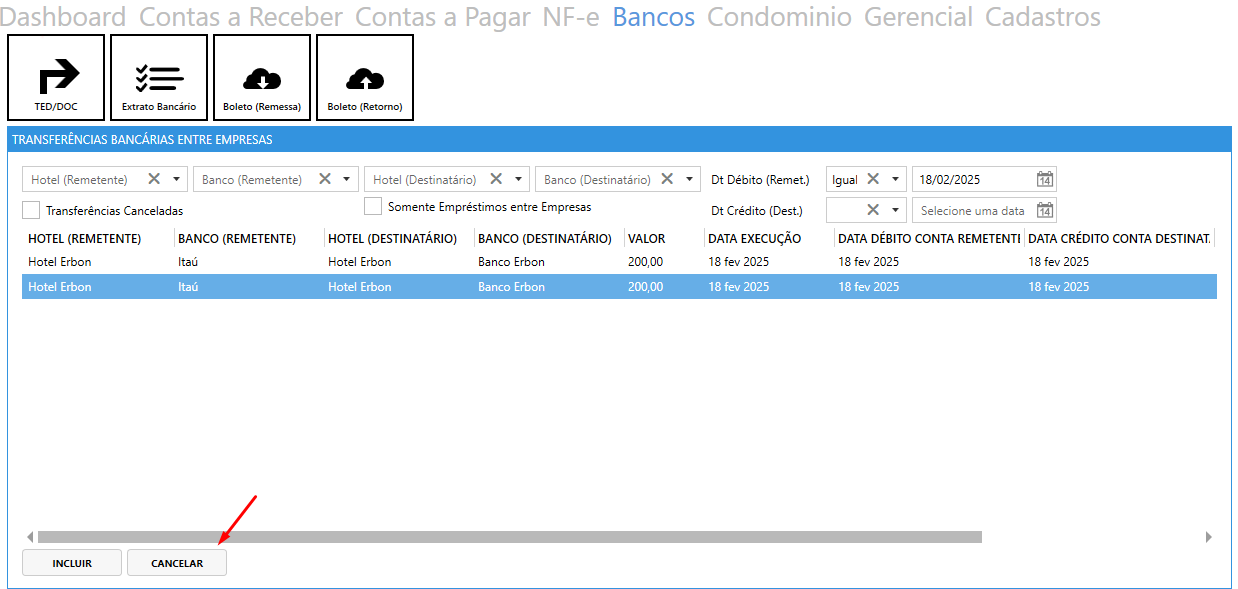This screenshot has width=1238, height=589.
Task: Check Somente Empréstimos entre Empresas
Action: 373,206
